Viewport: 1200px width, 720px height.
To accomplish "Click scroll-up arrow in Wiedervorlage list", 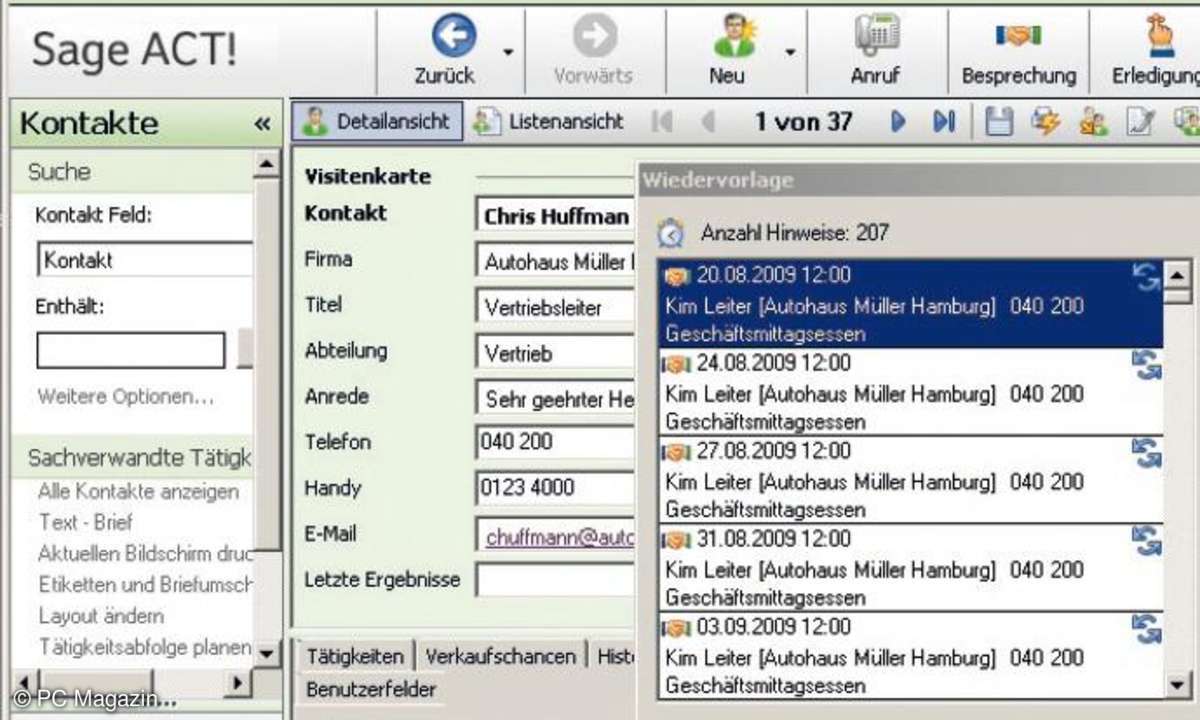I will (1178, 274).
